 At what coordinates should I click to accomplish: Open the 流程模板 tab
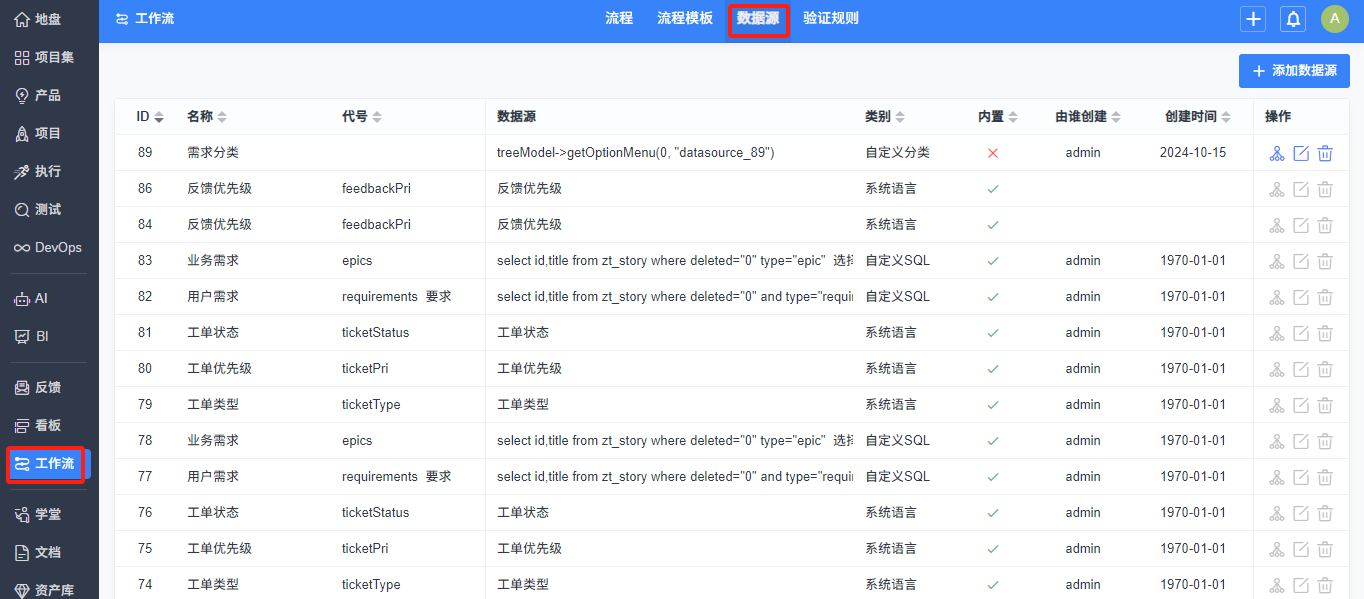point(685,18)
